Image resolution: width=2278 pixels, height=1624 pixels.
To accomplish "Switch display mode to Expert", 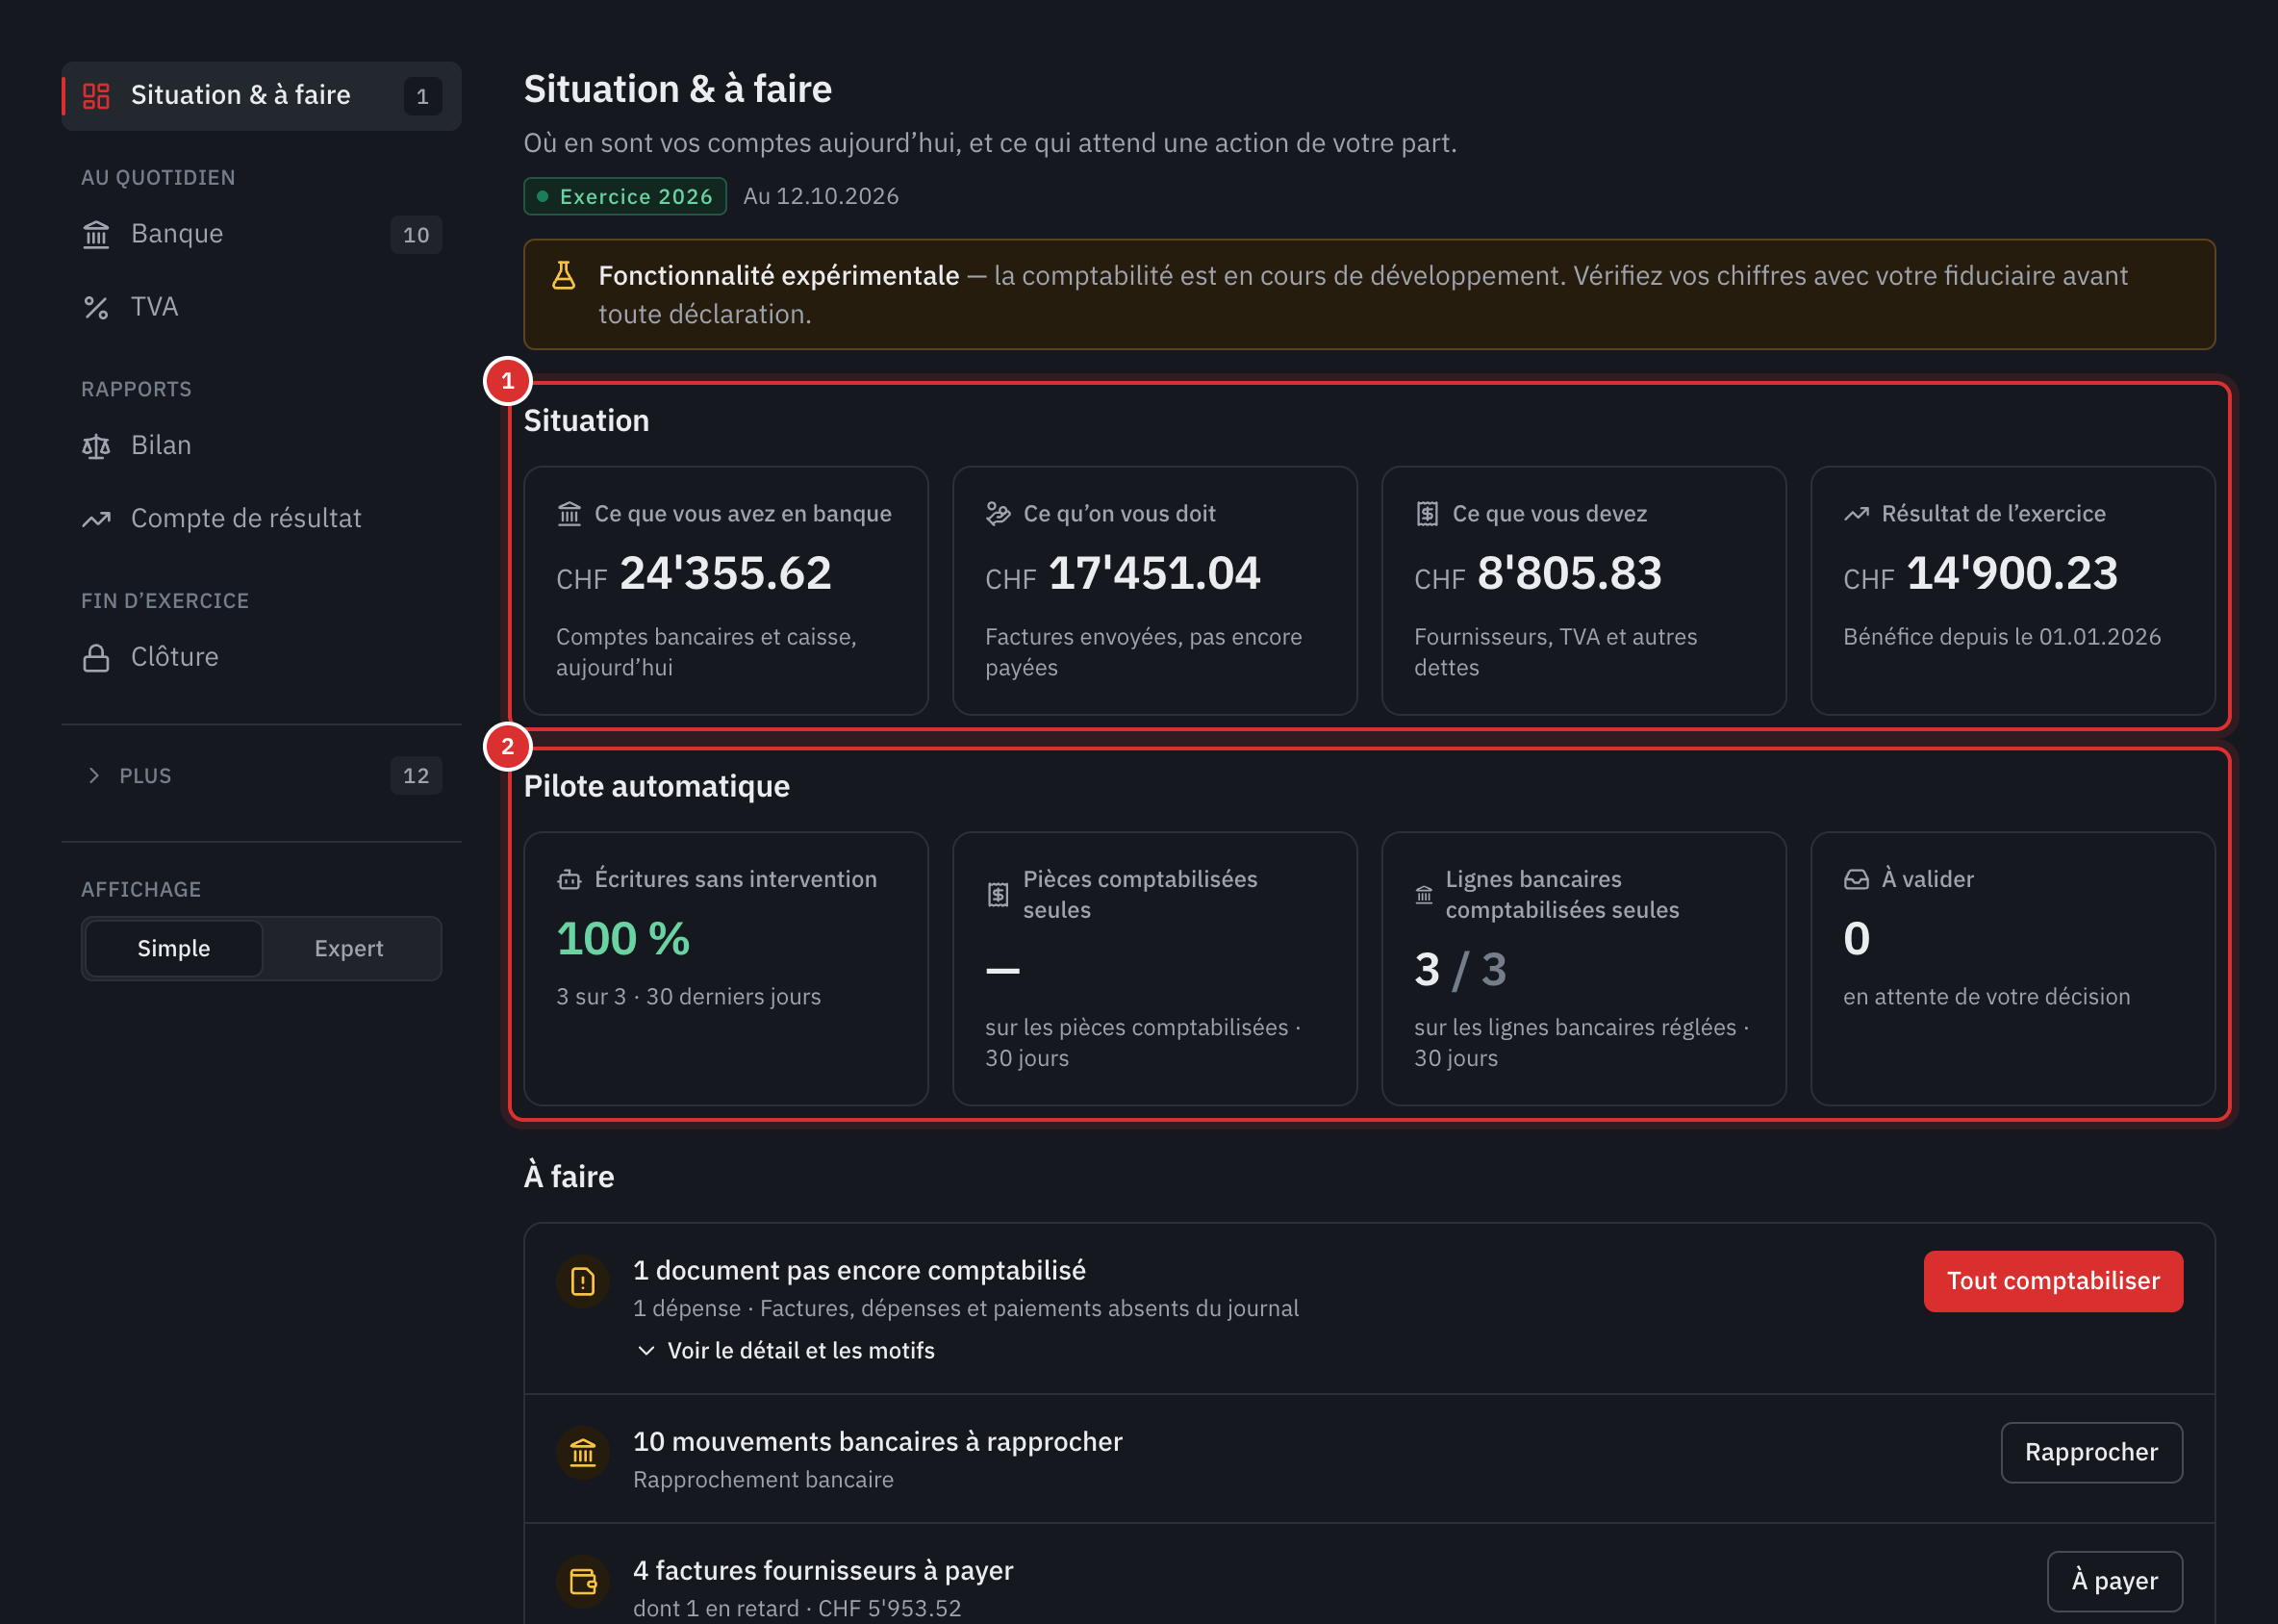I will (349, 949).
